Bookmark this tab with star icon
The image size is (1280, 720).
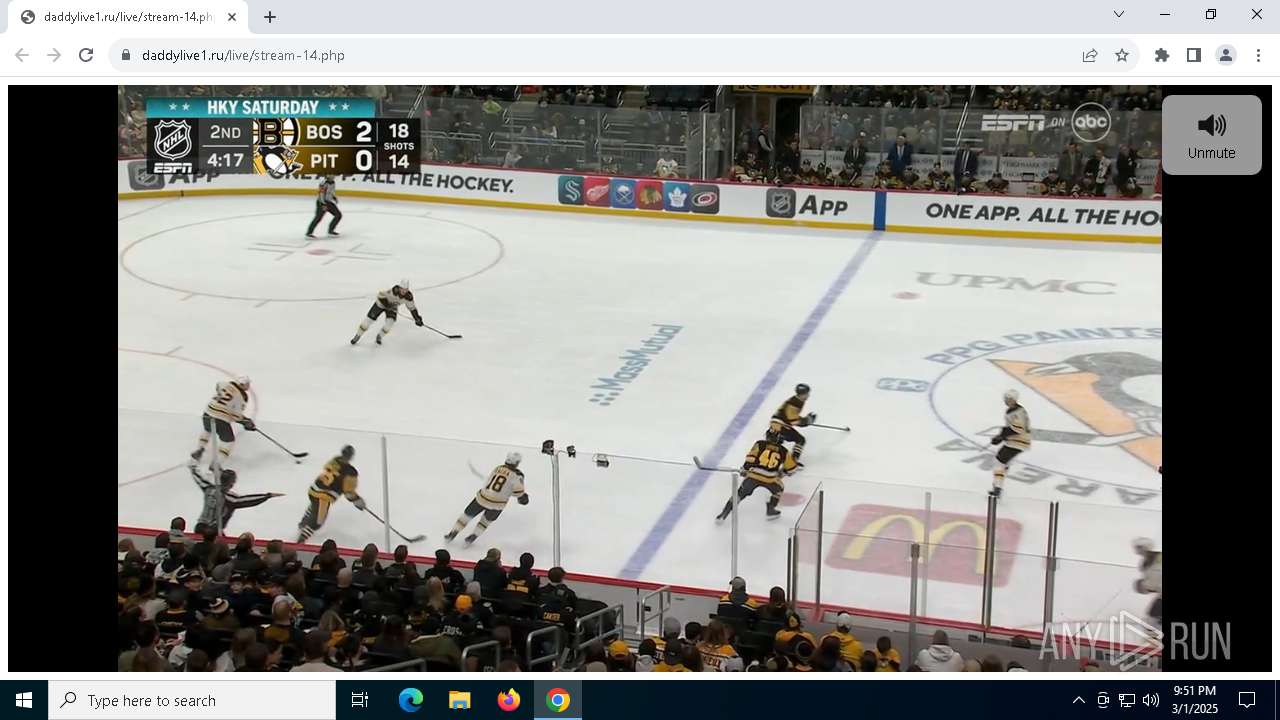[1122, 55]
